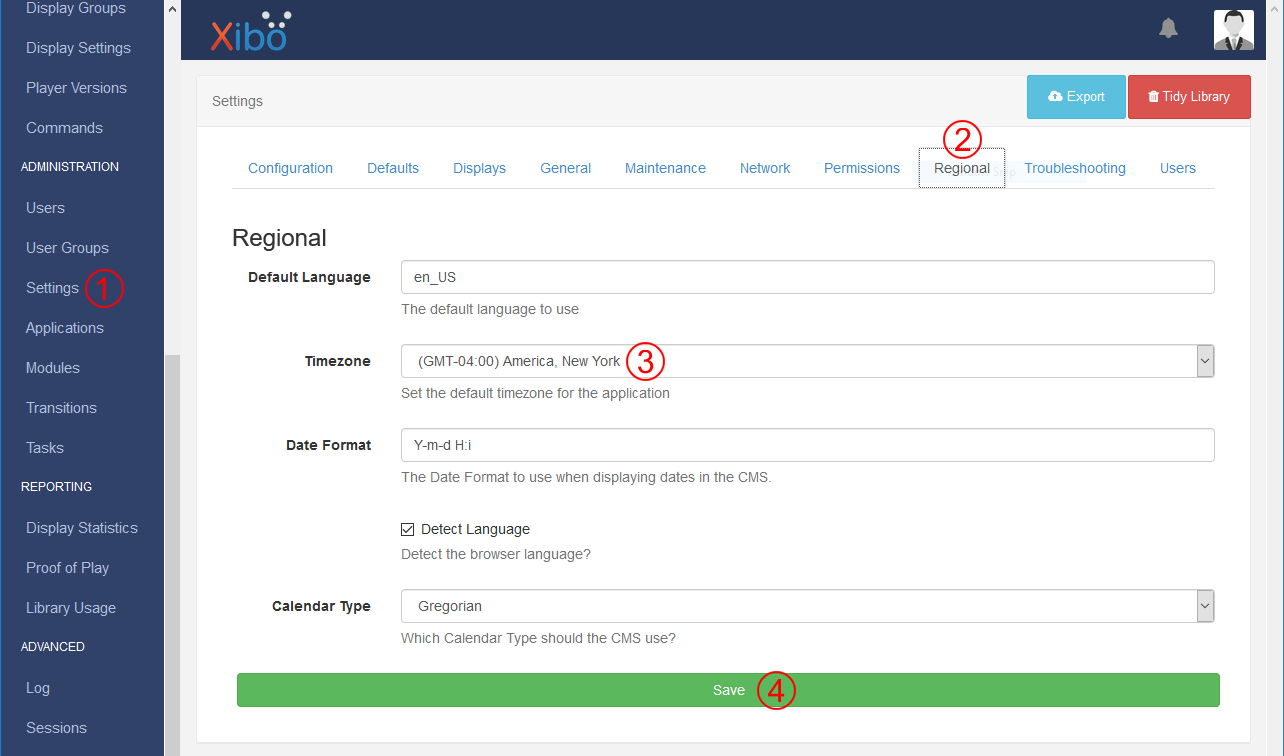Switch to the Permissions tab
This screenshot has width=1284, height=756.
[862, 168]
